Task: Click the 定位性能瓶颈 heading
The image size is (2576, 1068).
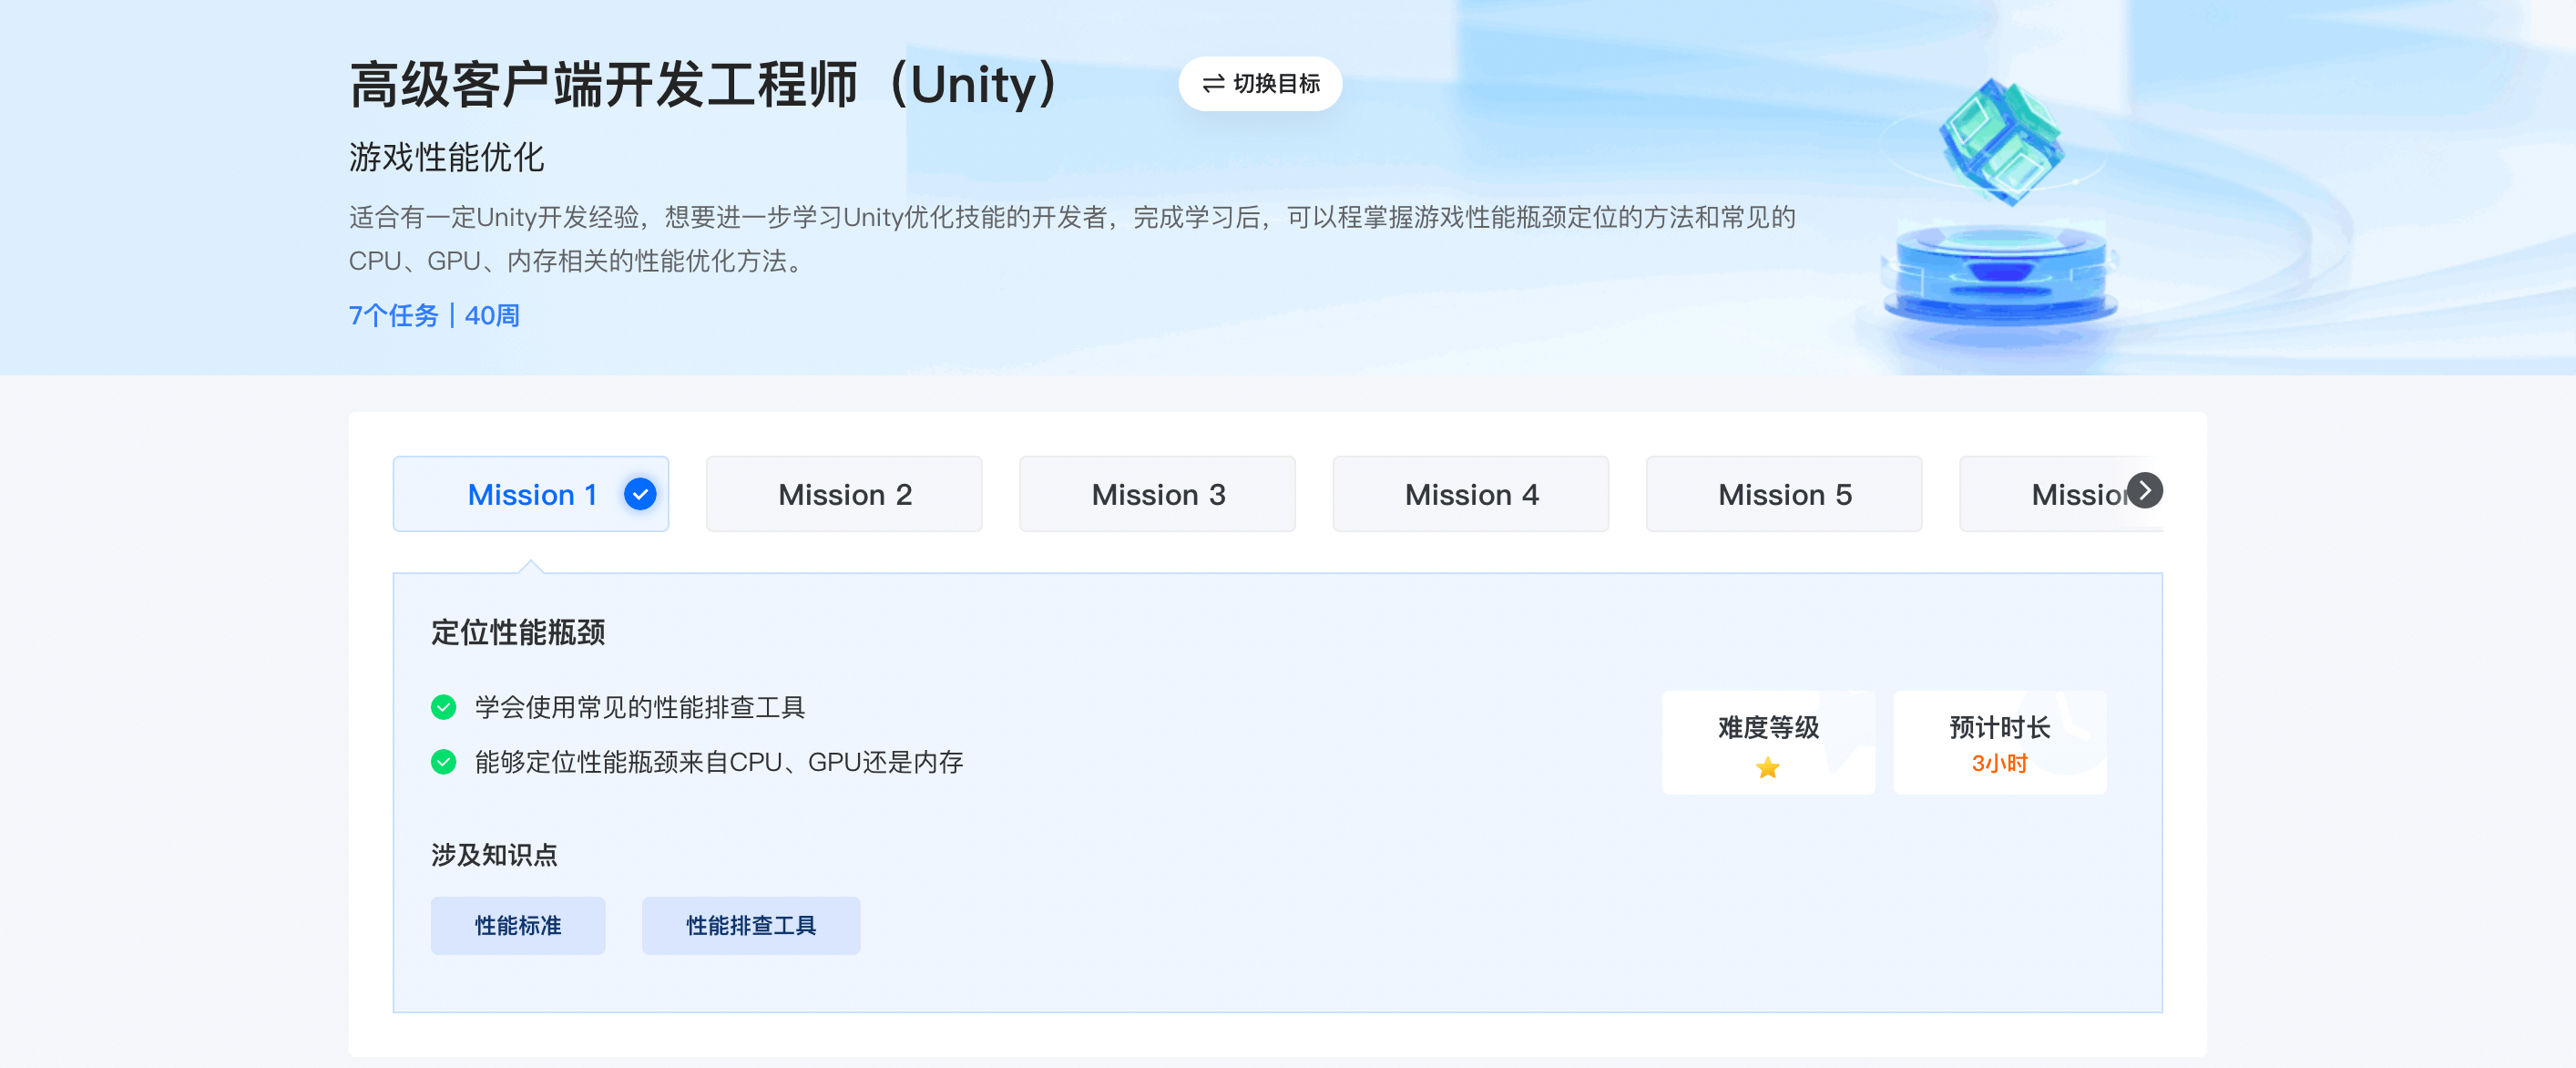Action: pos(518,632)
